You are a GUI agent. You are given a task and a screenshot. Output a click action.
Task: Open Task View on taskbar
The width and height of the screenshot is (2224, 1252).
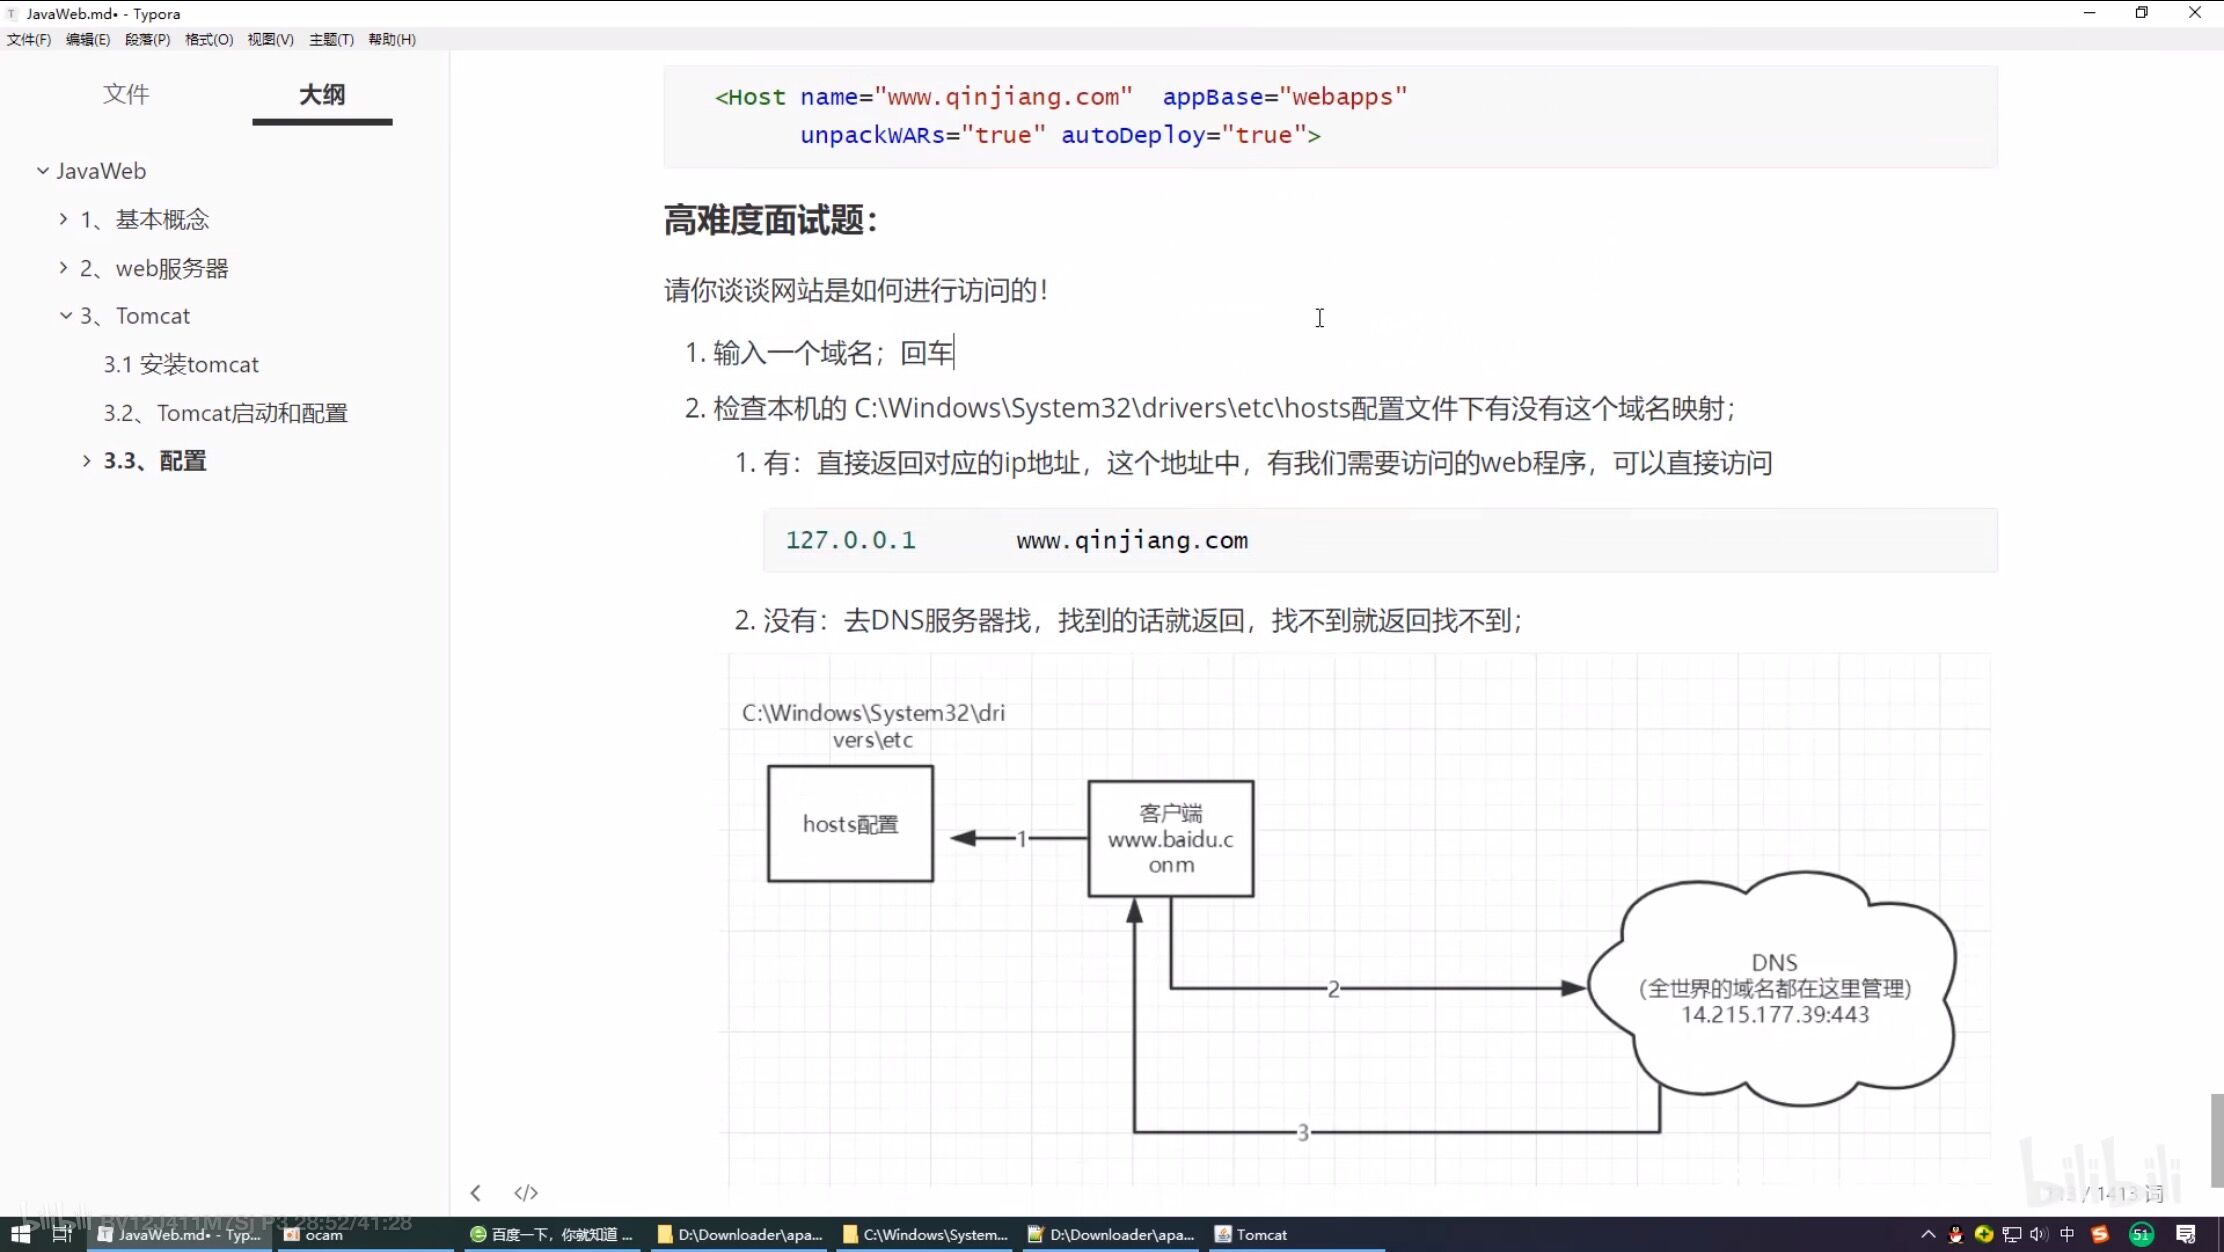click(x=62, y=1234)
